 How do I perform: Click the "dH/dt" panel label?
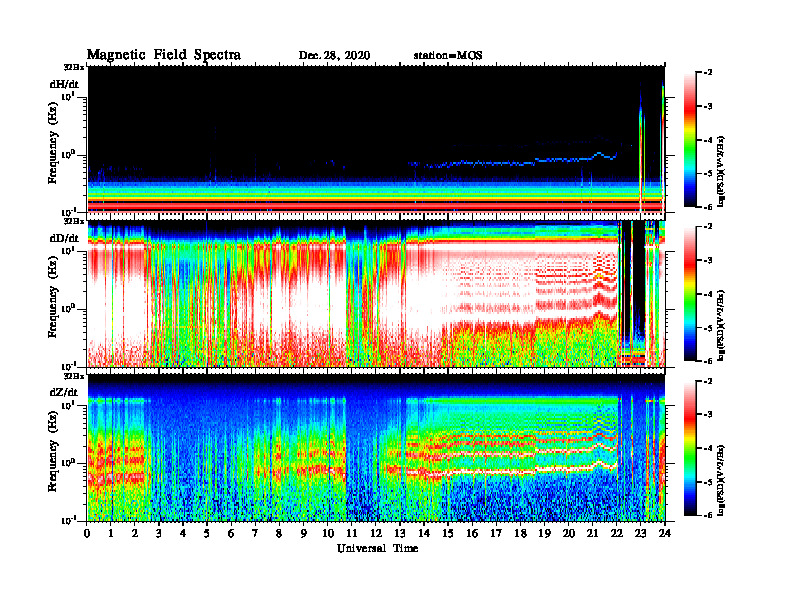[64, 84]
